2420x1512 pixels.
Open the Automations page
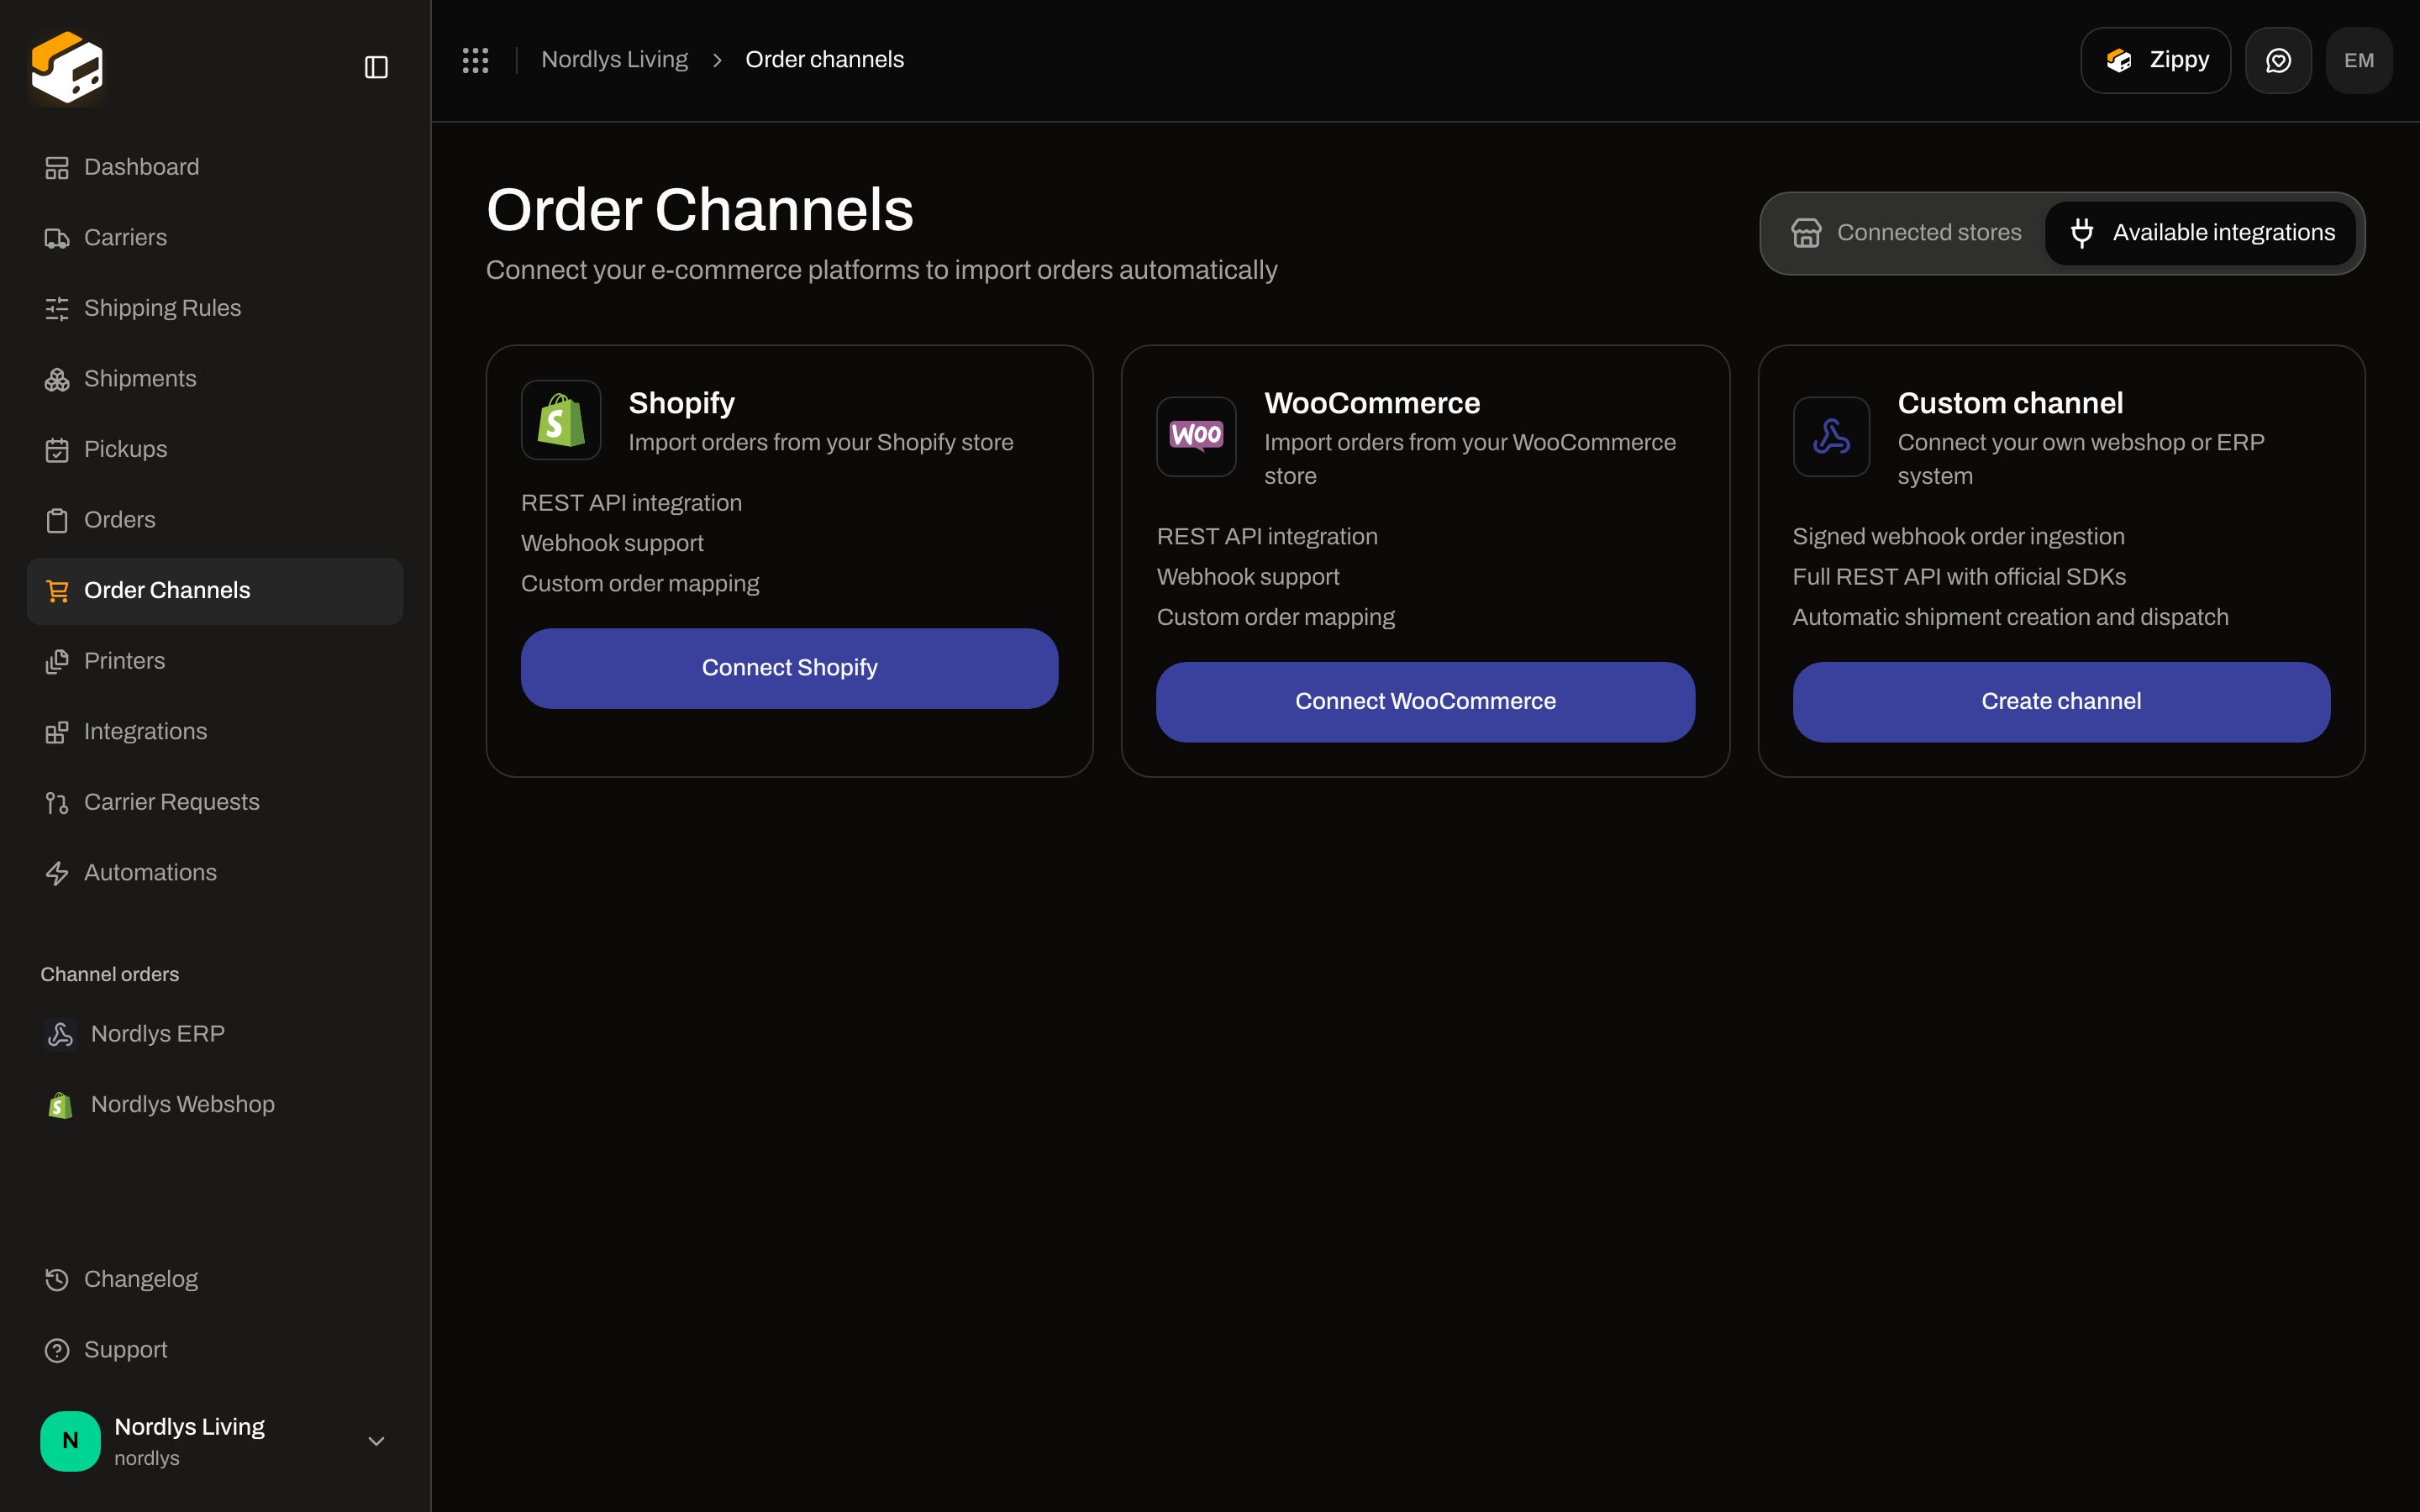click(215, 872)
